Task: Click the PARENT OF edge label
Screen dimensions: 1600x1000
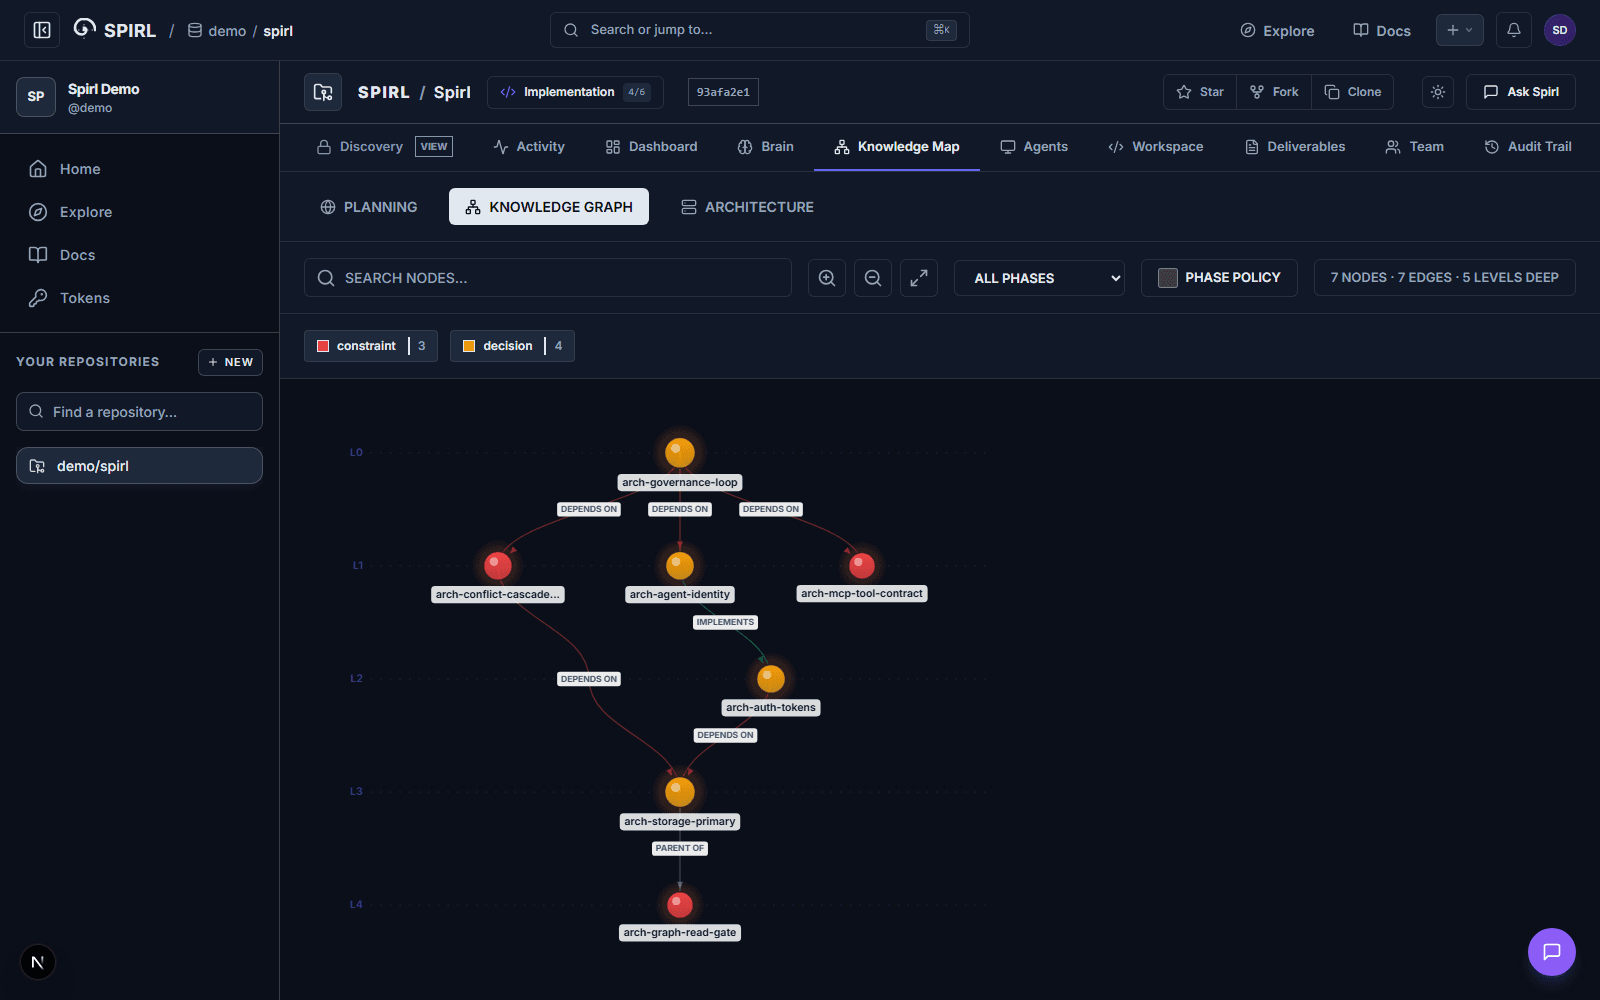Action: tap(680, 848)
